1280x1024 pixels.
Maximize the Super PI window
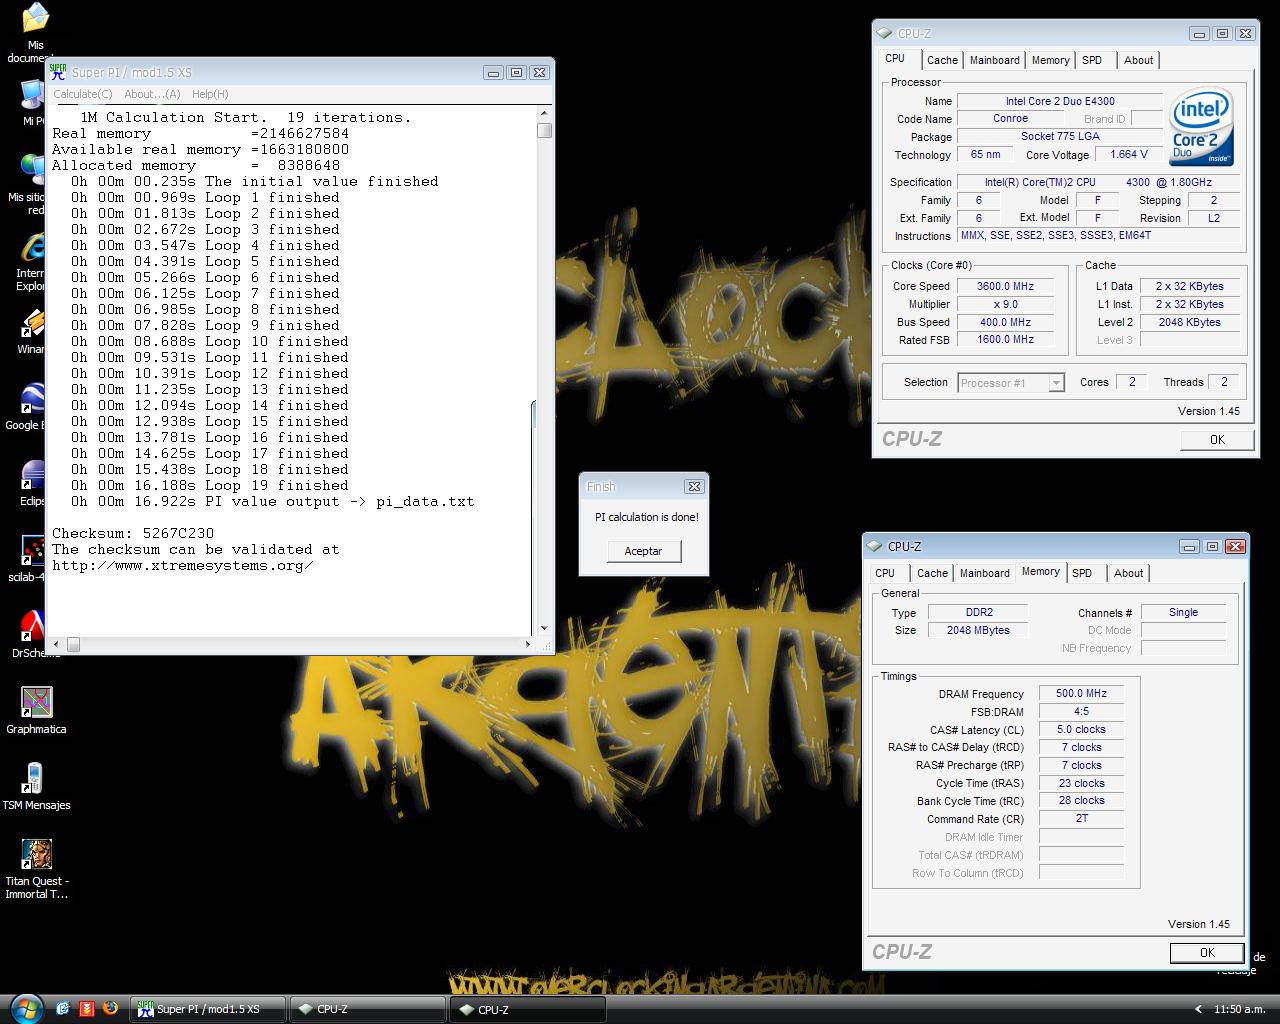[516, 72]
